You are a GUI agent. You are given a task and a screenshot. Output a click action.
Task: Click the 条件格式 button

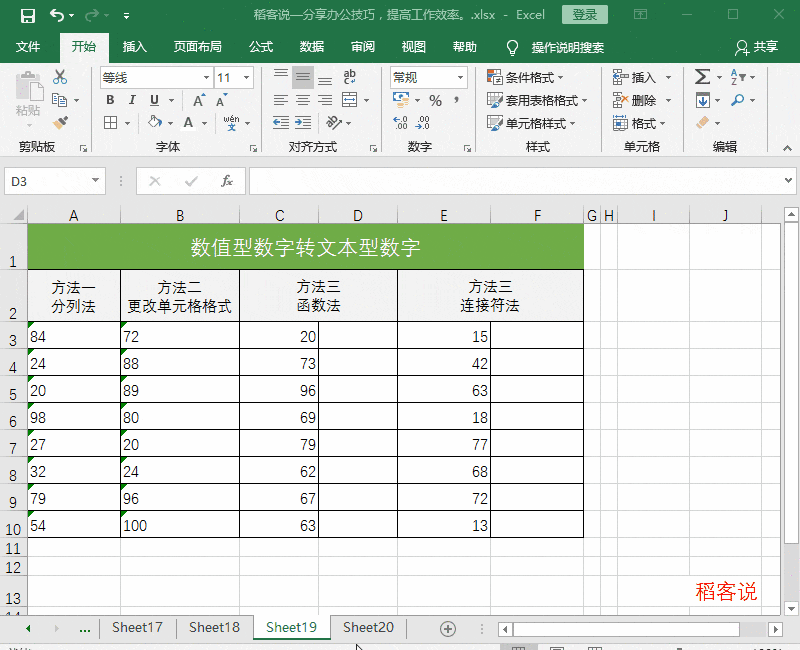click(x=526, y=78)
